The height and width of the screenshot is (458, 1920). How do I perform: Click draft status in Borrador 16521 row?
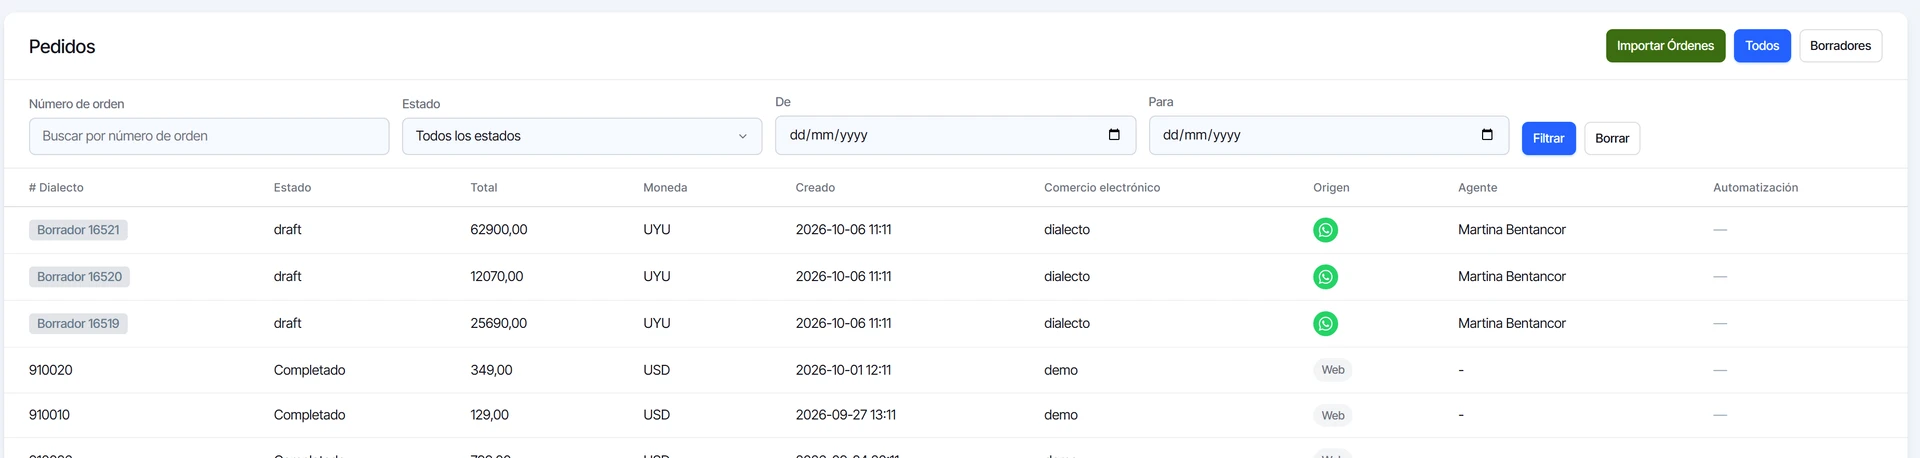(288, 230)
